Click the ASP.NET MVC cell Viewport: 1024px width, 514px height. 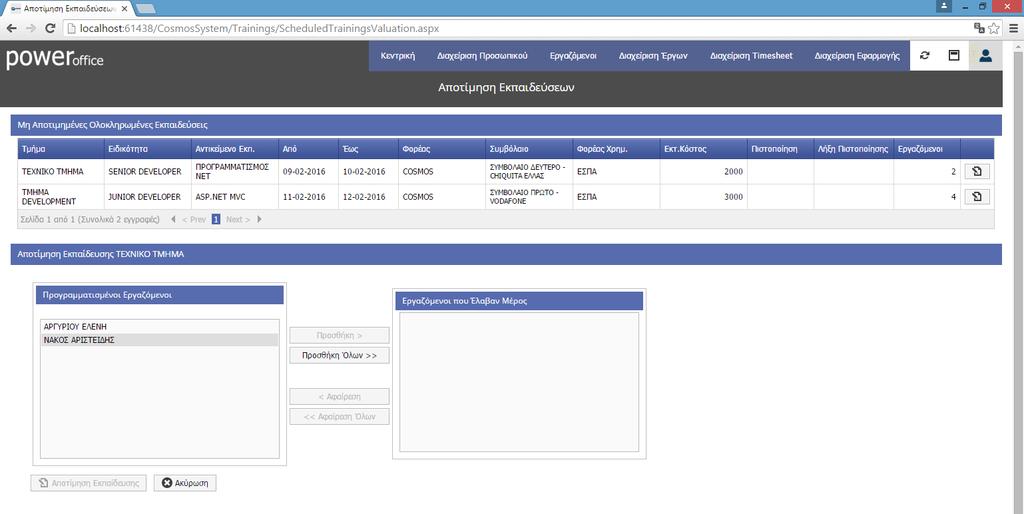pos(234,197)
